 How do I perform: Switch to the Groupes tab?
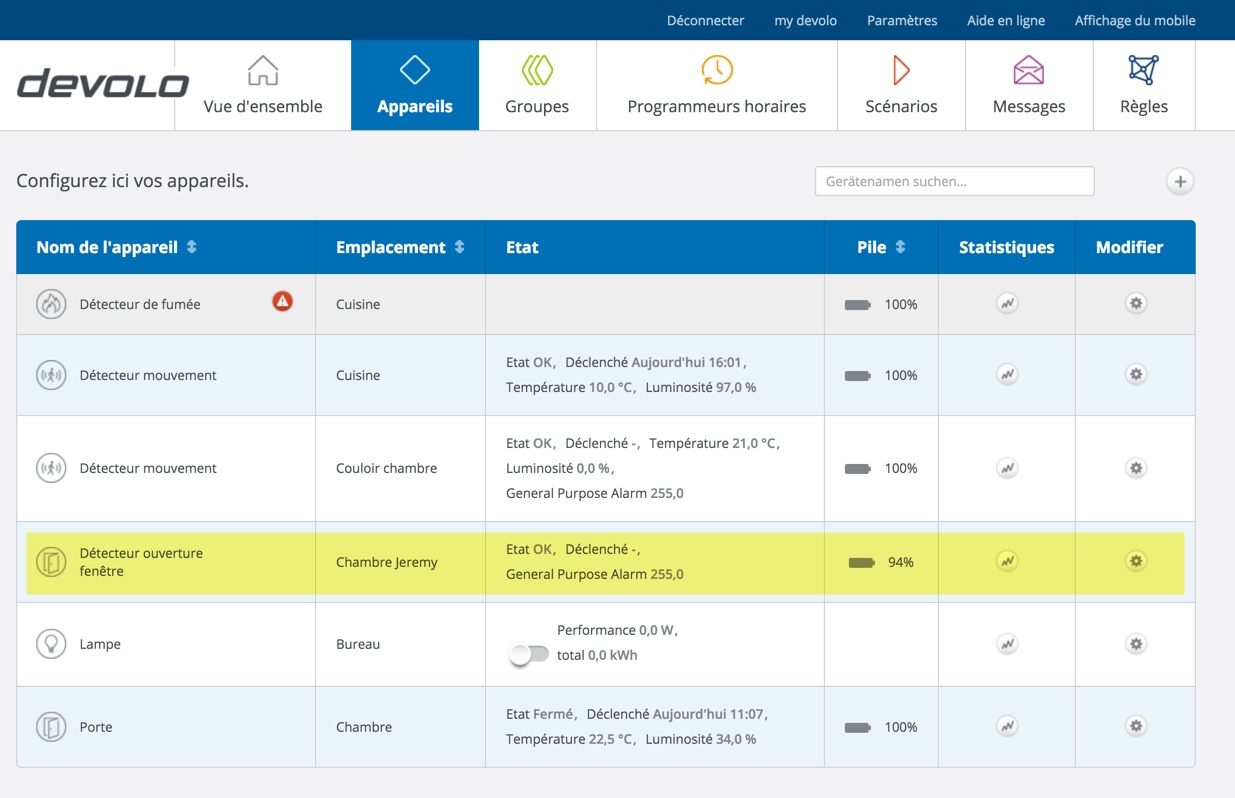click(x=537, y=86)
